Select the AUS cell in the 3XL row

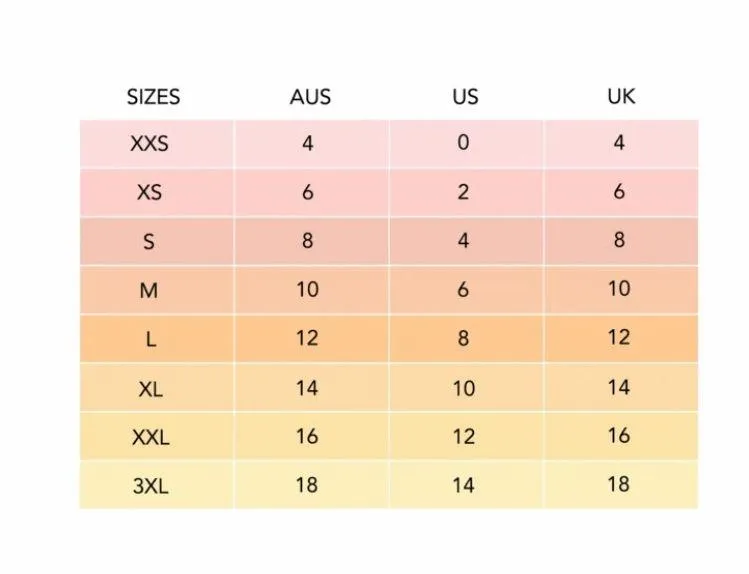[x=307, y=485]
